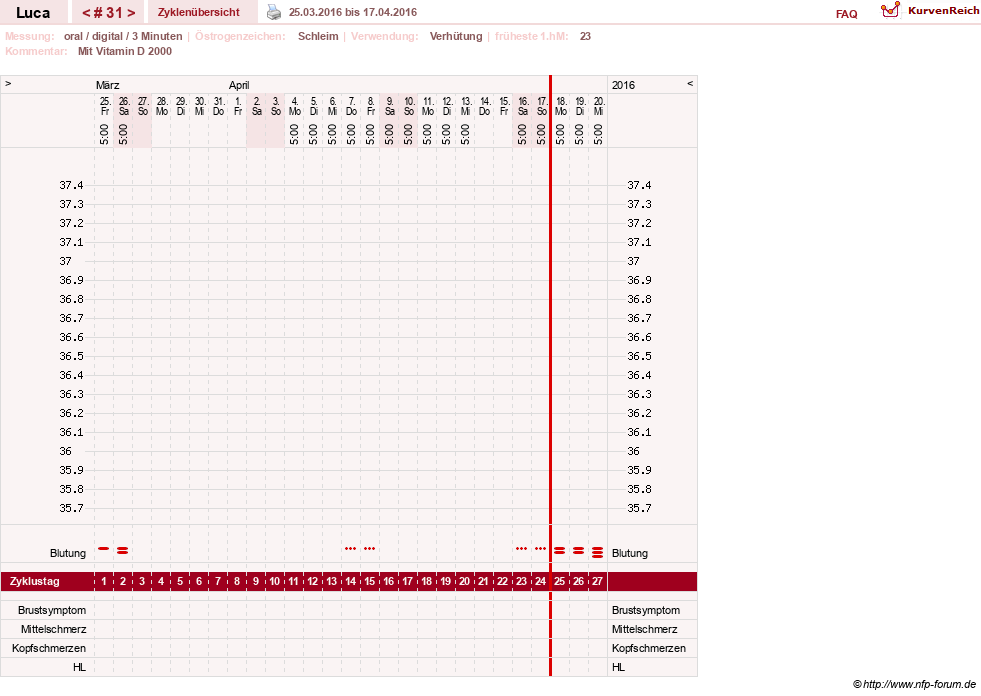Click the spotting dots on cycle day 15

pos(369,548)
